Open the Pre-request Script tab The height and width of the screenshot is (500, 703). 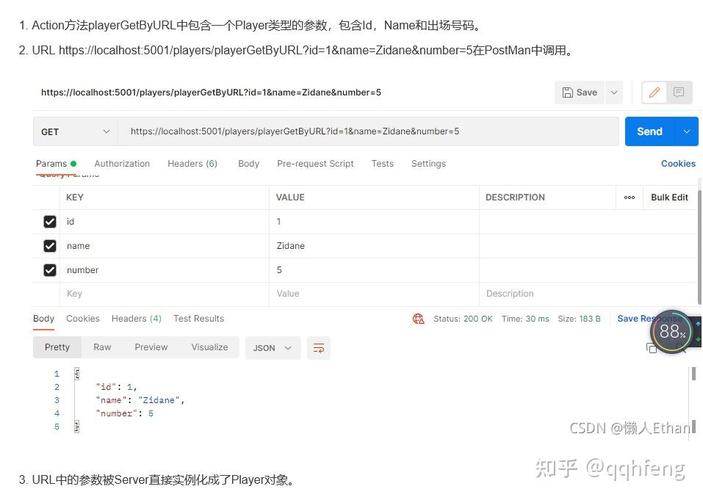[315, 164]
